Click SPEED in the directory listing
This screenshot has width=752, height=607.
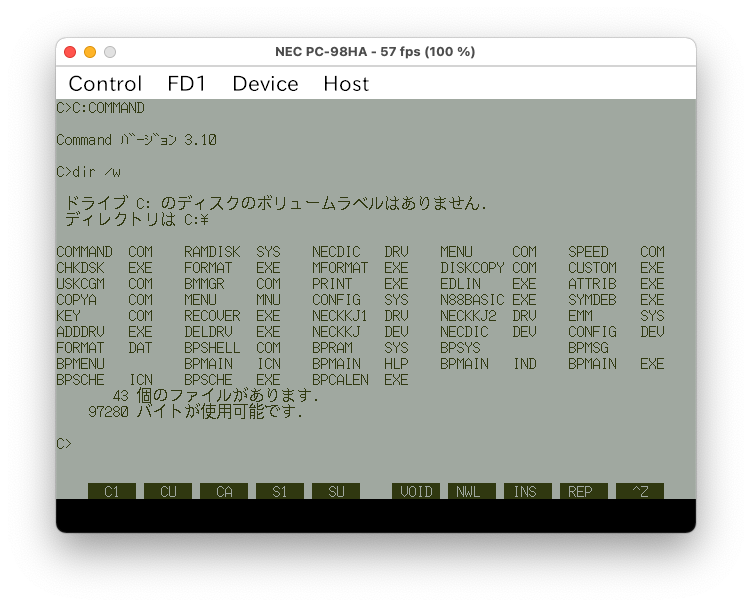click(x=588, y=252)
